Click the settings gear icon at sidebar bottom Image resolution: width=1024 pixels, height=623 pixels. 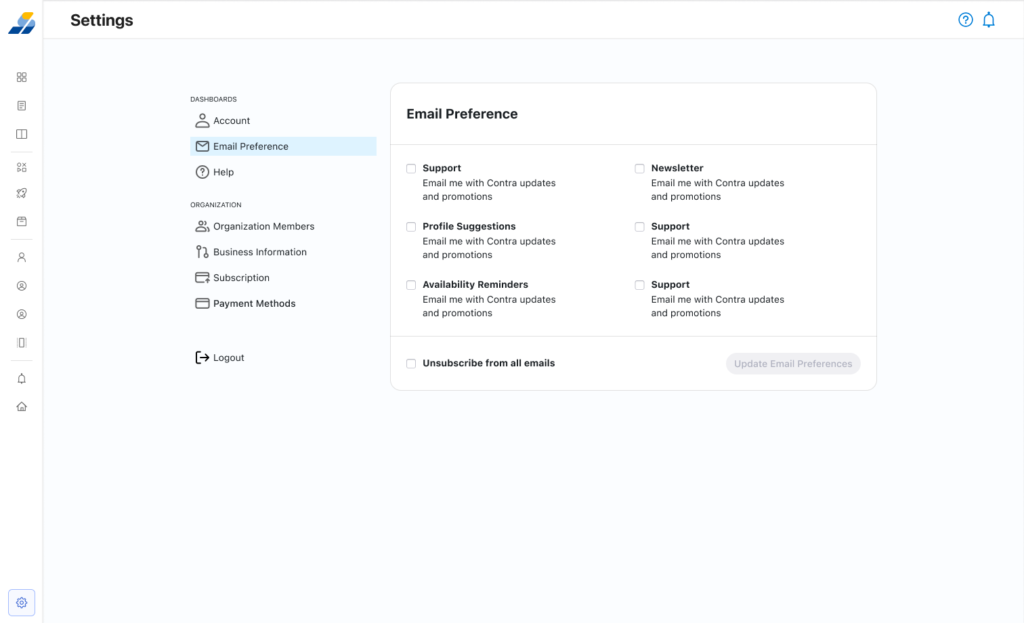tap(22, 603)
